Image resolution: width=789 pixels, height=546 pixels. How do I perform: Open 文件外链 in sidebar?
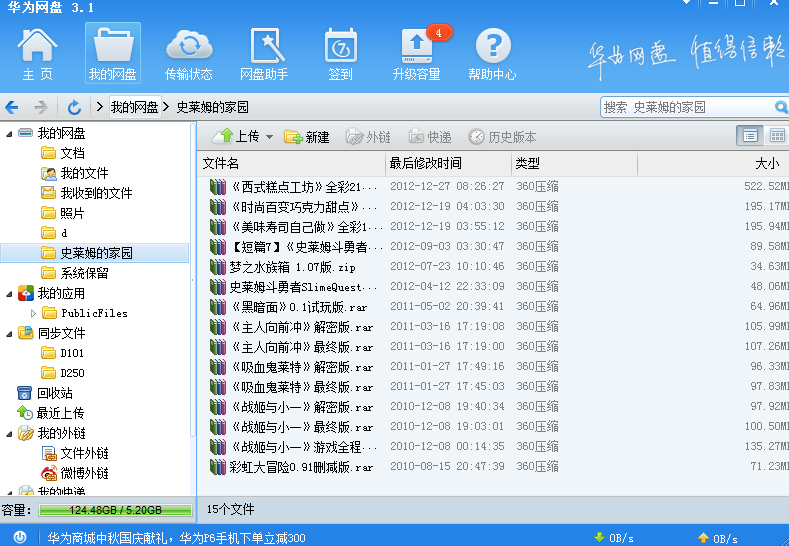tap(75, 453)
